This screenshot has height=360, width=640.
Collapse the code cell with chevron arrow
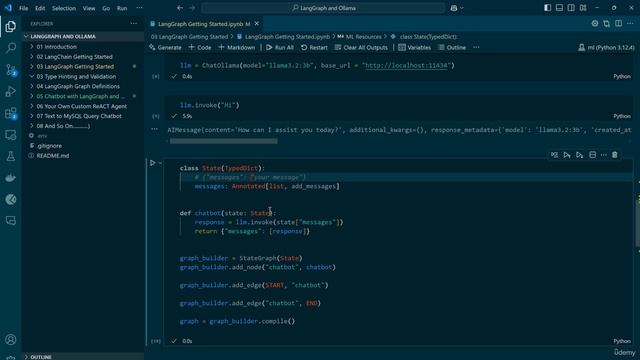click(x=160, y=163)
